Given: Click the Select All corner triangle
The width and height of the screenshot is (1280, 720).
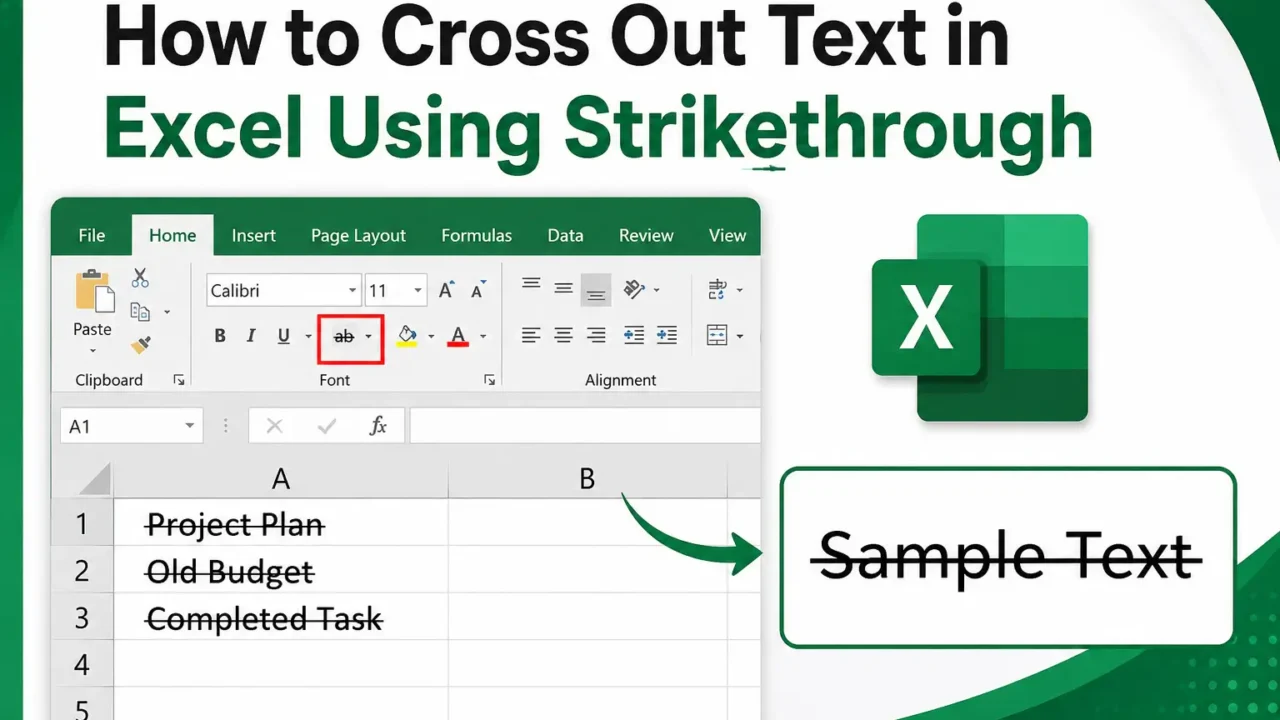Looking at the screenshot, I should 93,480.
